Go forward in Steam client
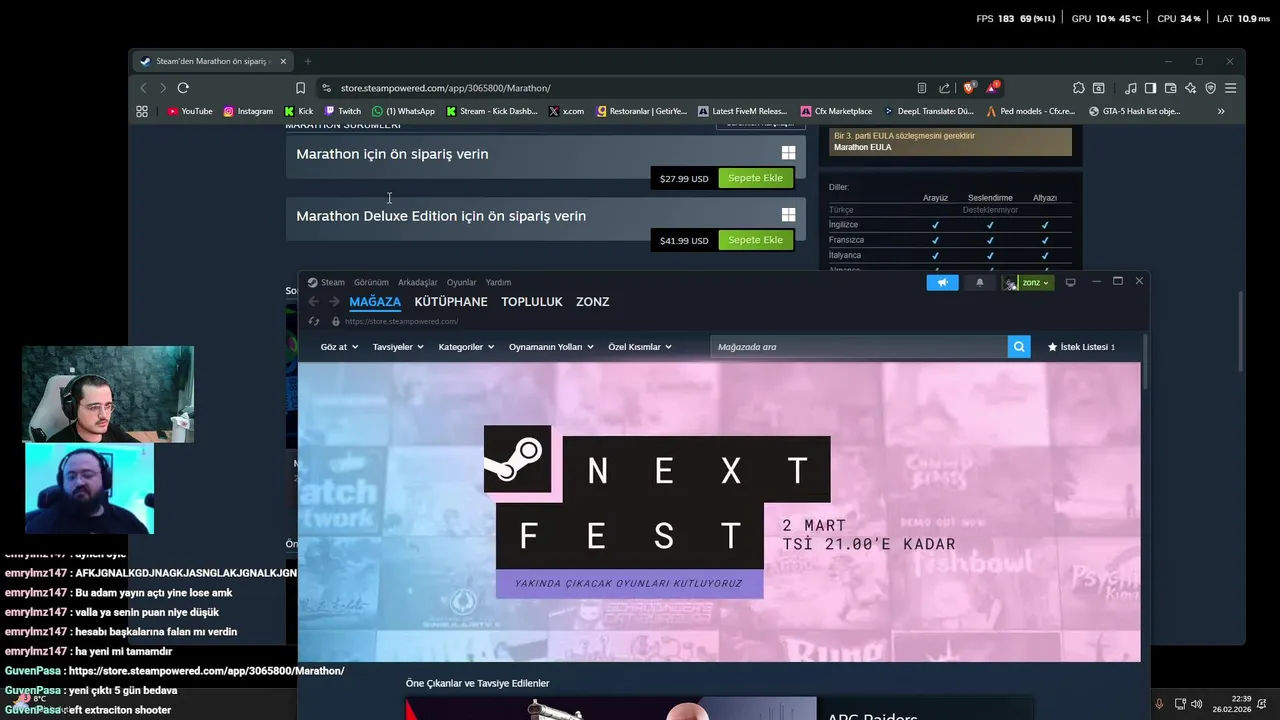Image resolution: width=1280 pixels, height=720 pixels. click(334, 301)
